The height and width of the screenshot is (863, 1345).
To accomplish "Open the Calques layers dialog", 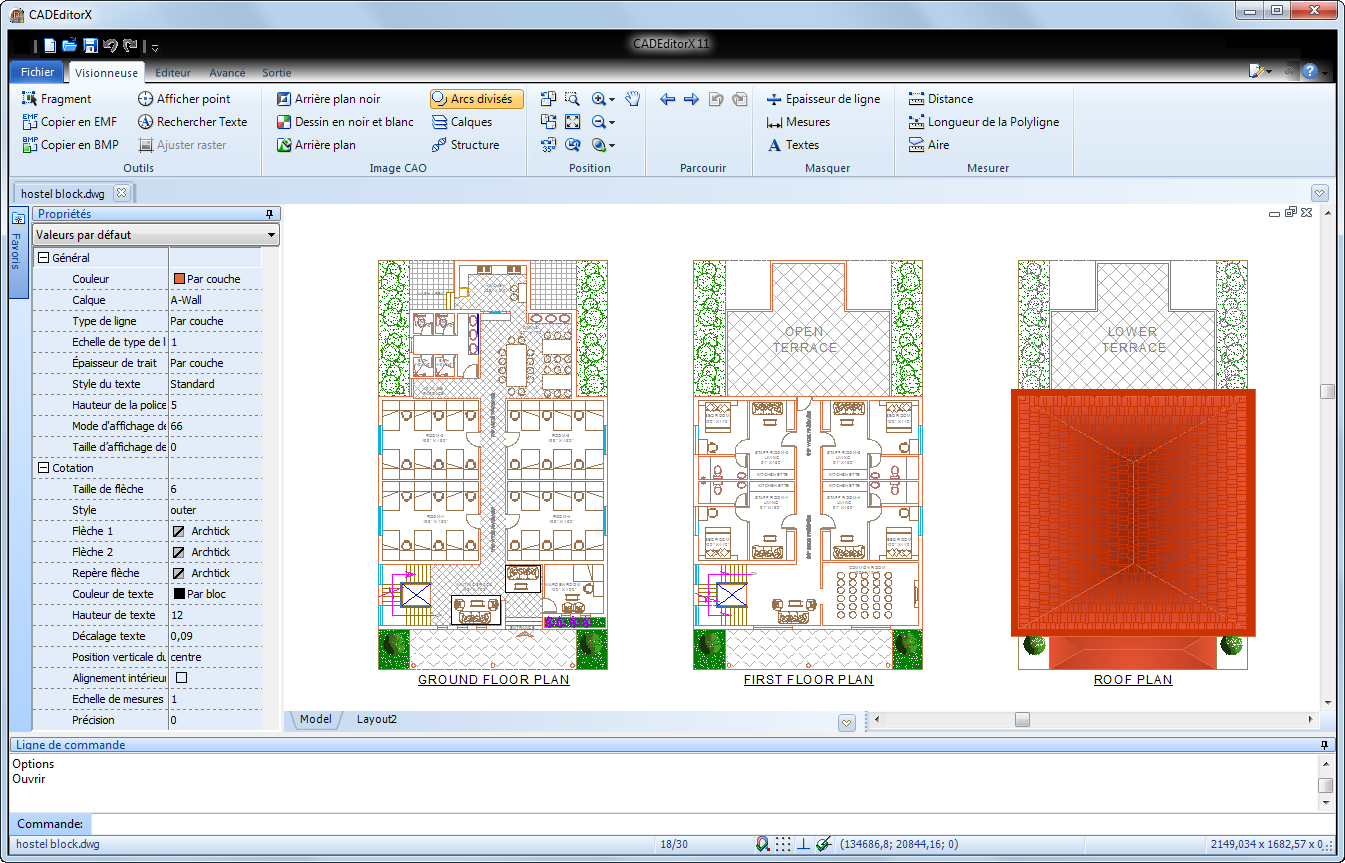I will coord(462,122).
